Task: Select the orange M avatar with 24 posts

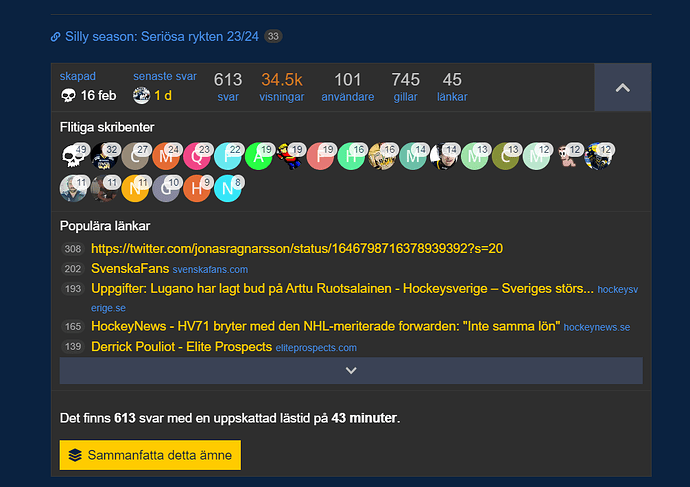Action: coord(167,156)
